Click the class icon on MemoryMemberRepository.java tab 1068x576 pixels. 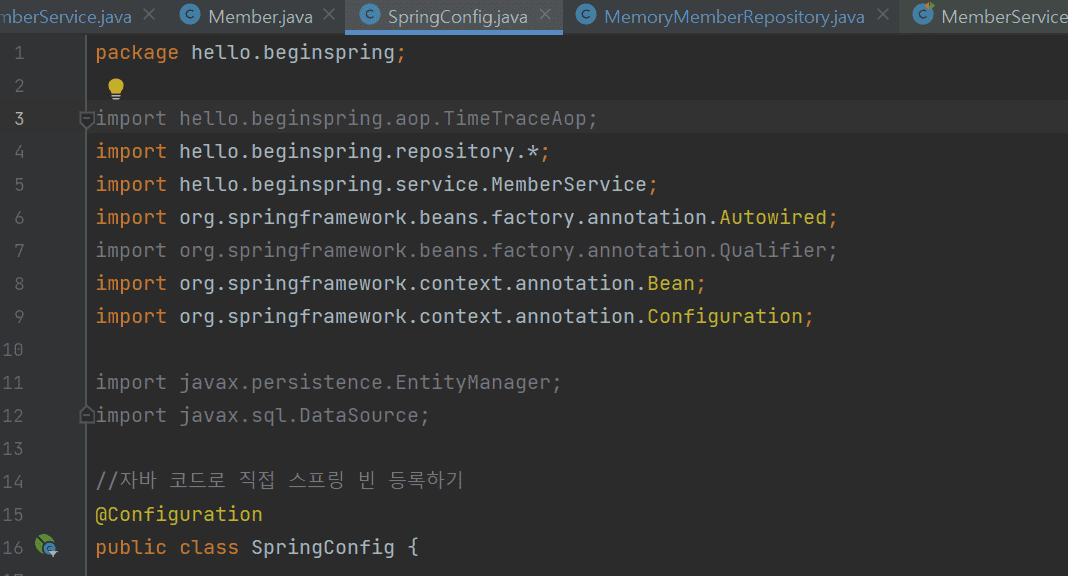tap(586, 14)
